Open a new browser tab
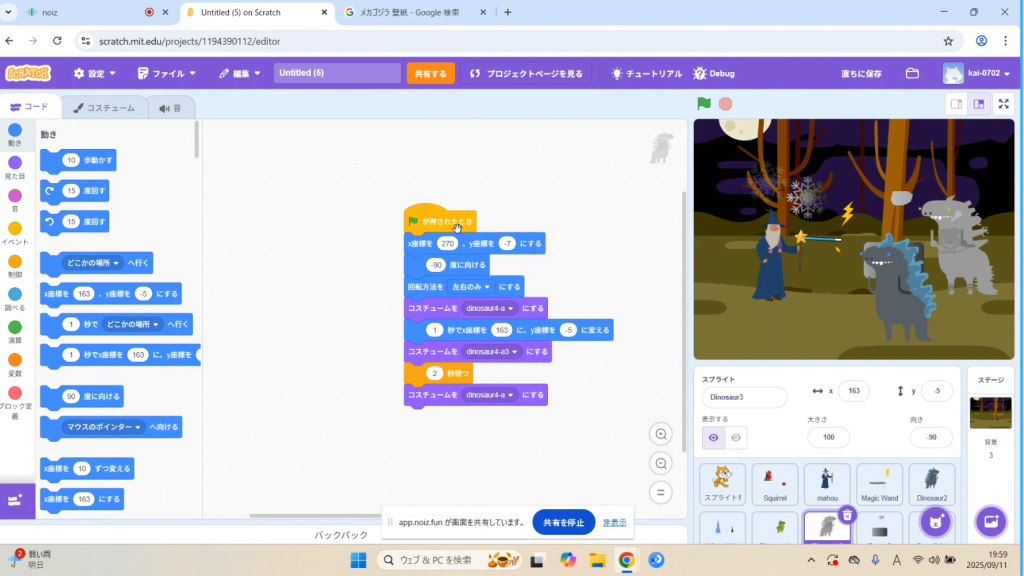 click(507, 12)
